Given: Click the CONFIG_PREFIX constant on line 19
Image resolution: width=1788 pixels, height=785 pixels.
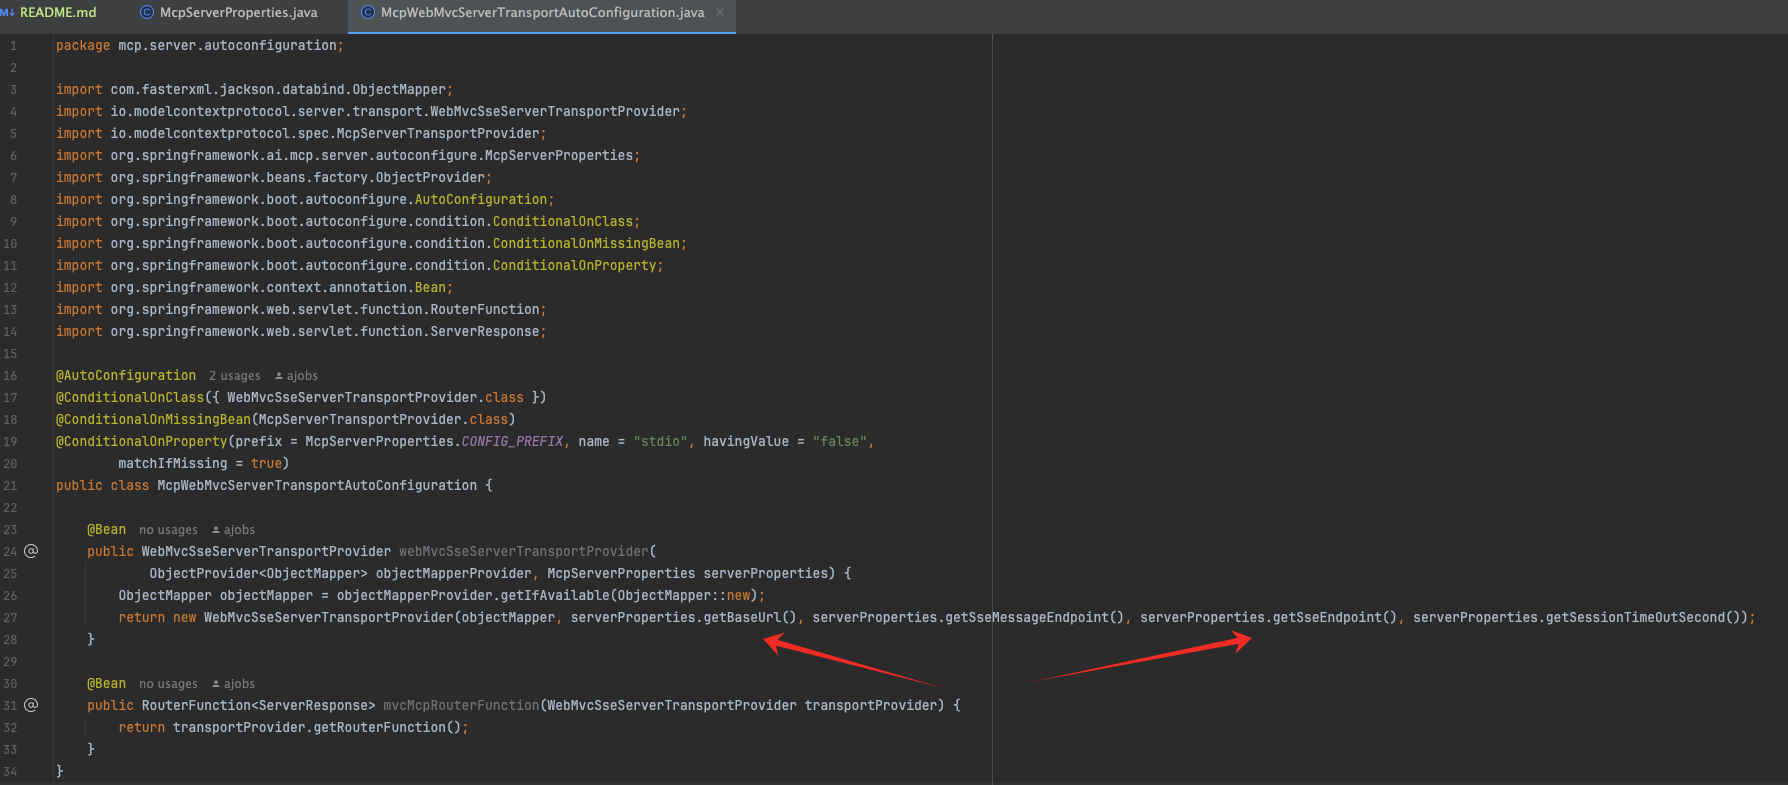Looking at the screenshot, I should click(x=512, y=442).
